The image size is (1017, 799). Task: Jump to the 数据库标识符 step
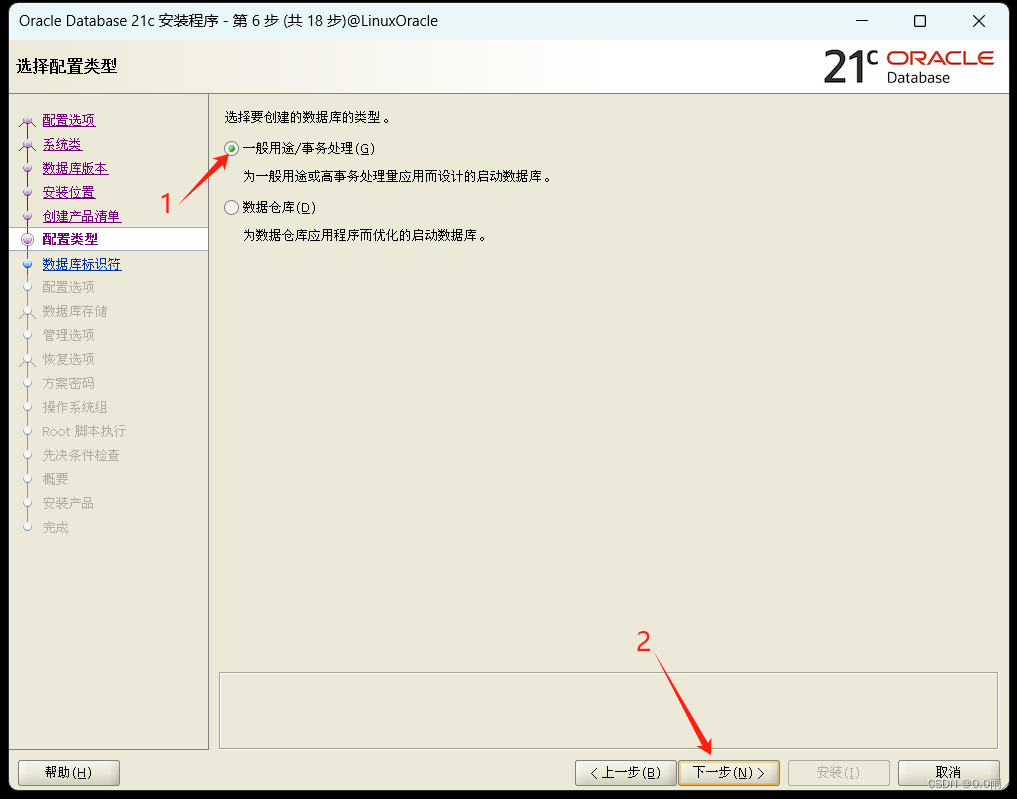click(x=82, y=263)
